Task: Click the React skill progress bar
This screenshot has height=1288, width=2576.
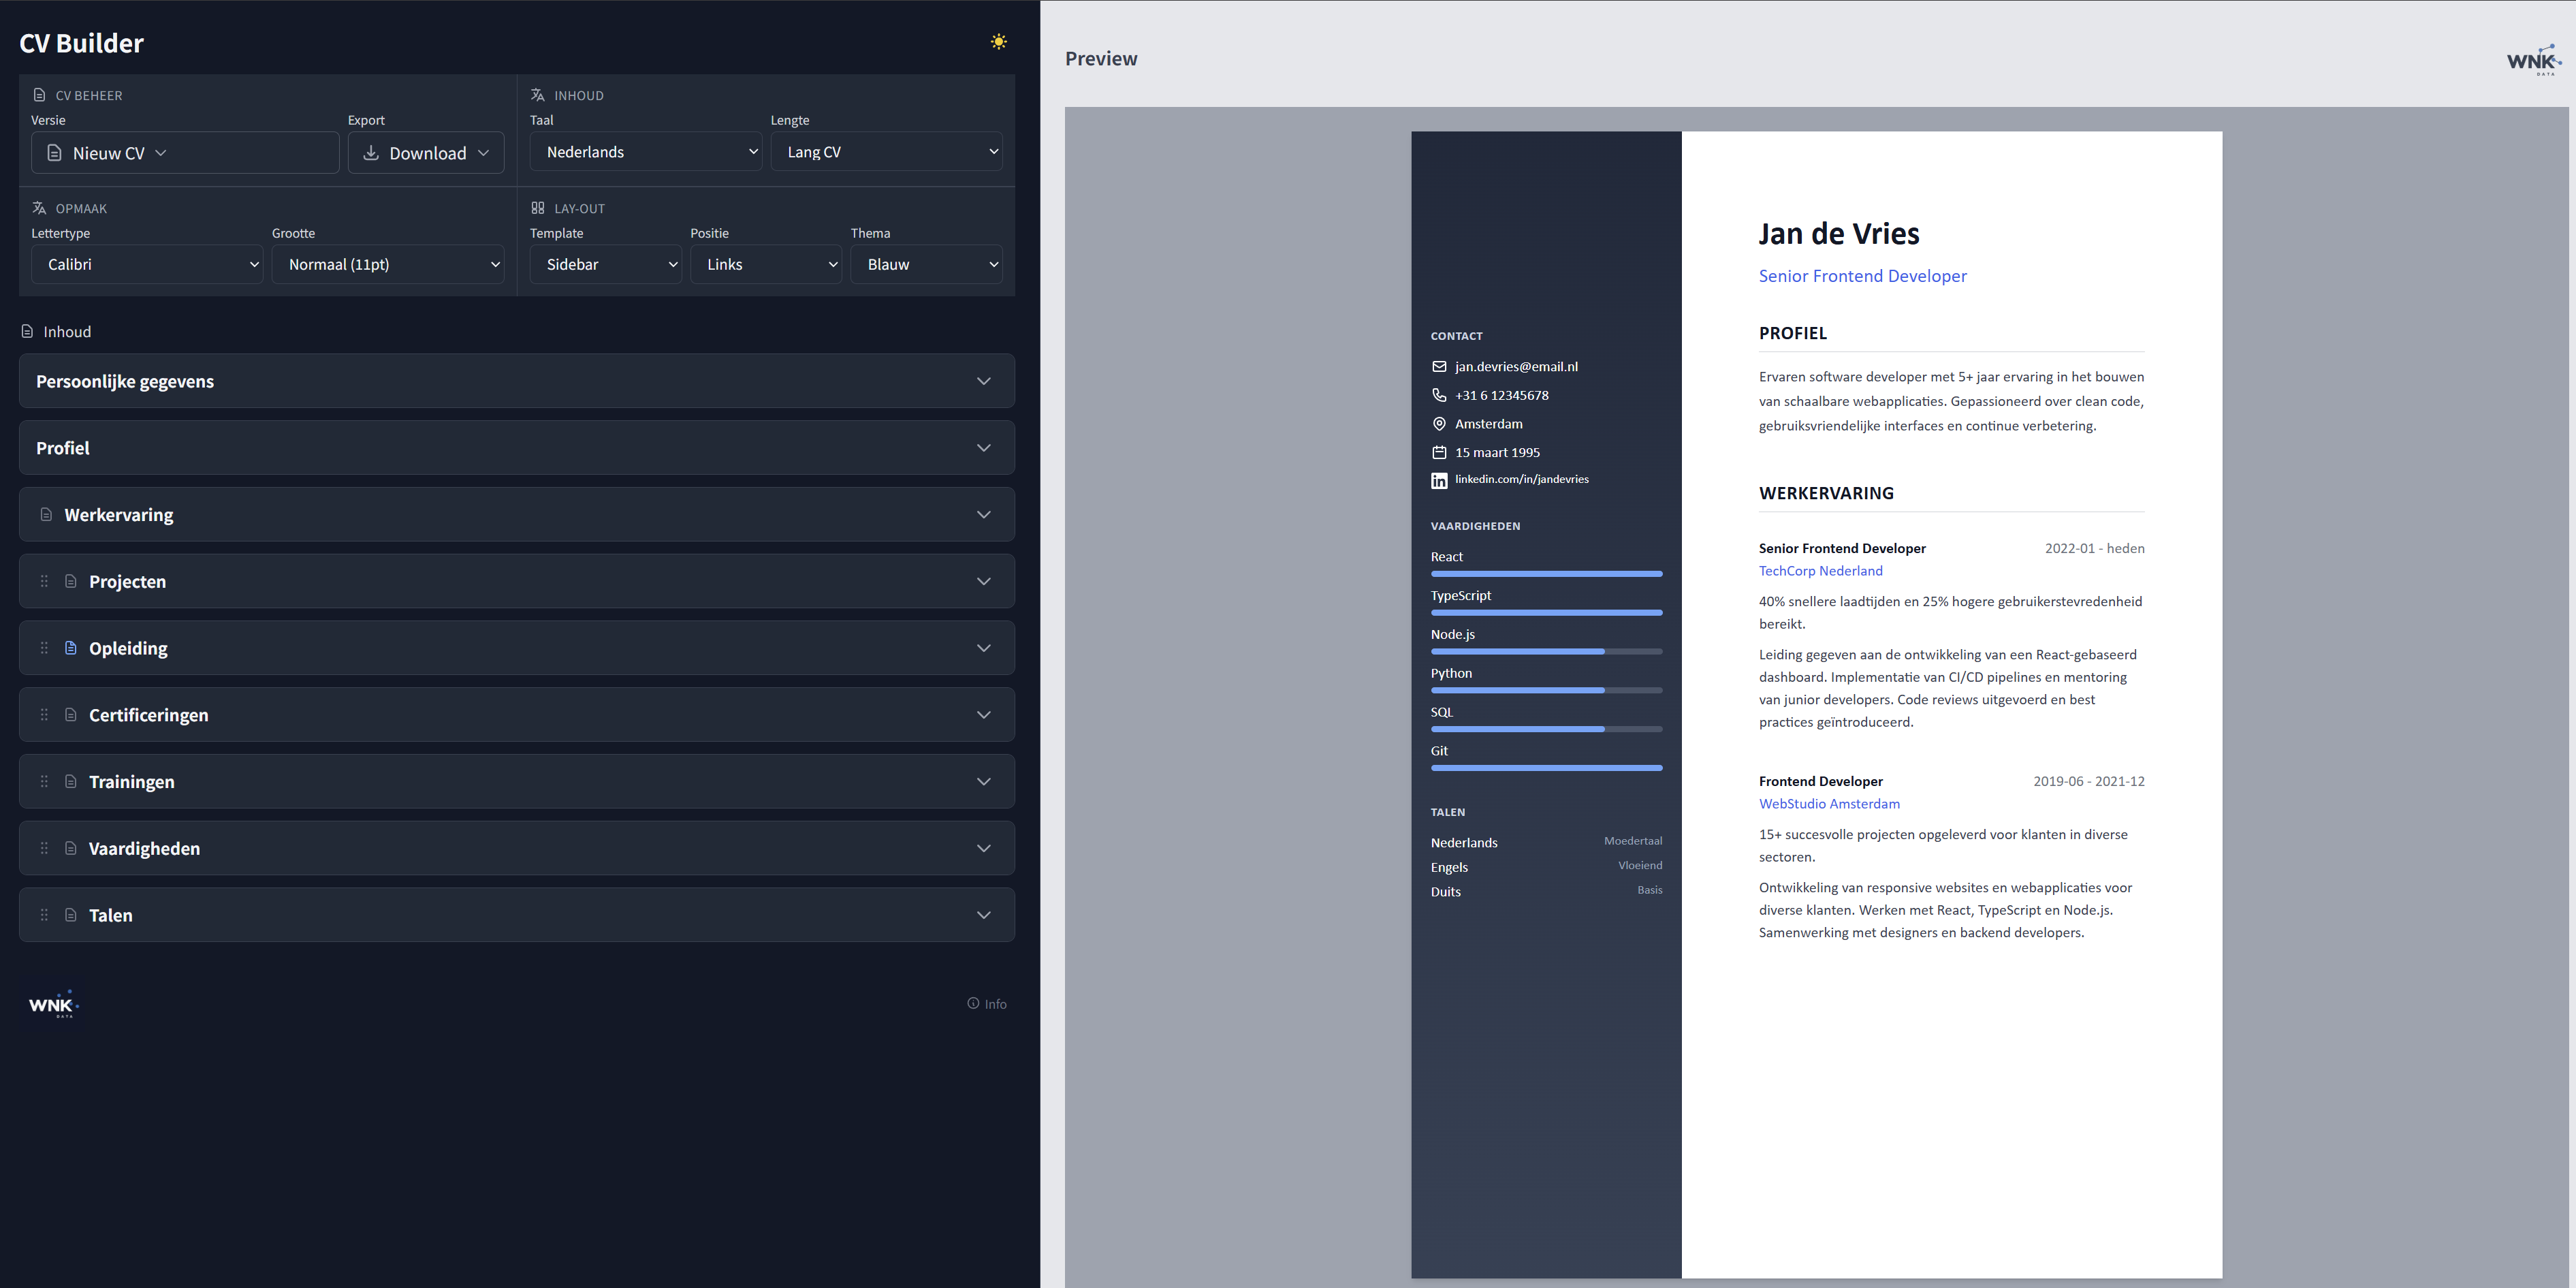Action: click(x=1546, y=573)
